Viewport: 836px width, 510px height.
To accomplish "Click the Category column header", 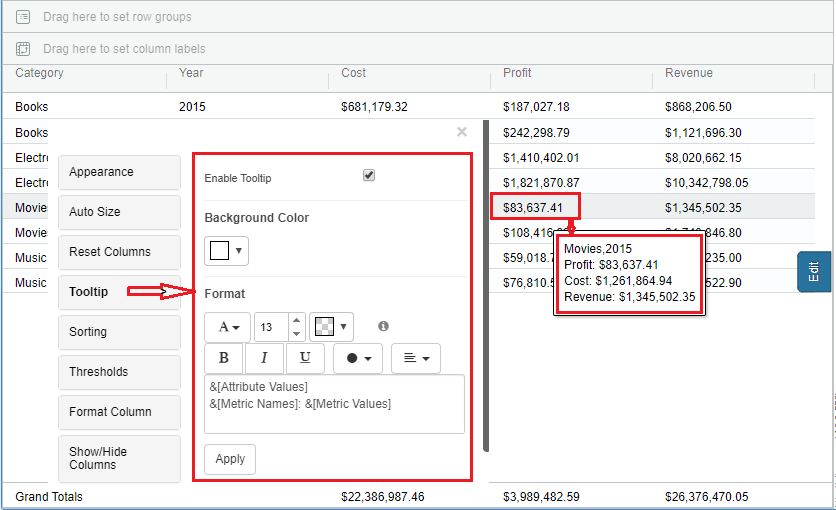I will pyautogui.click(x=39, y=73).
